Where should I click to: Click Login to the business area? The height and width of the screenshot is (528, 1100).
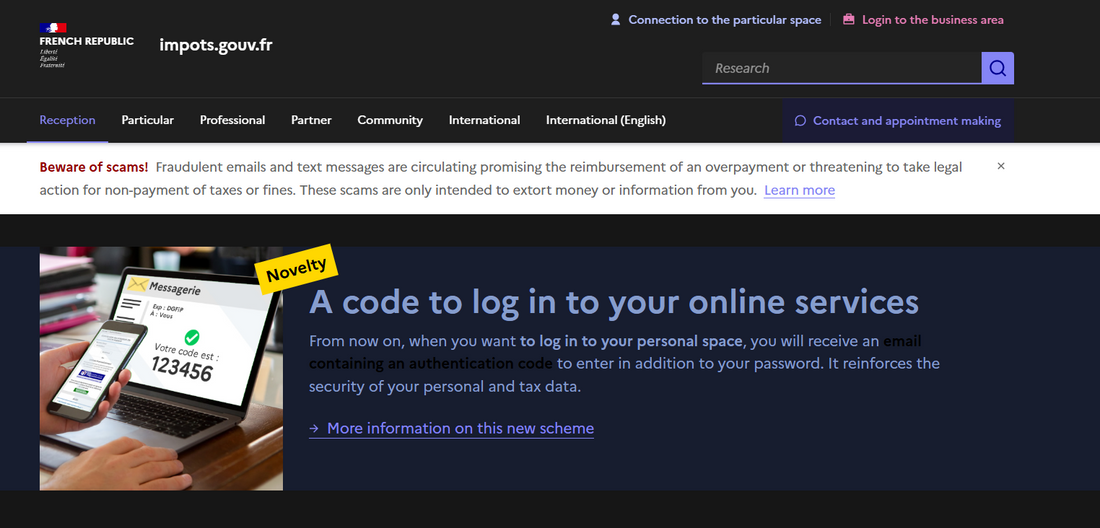[x=923, y=20]
